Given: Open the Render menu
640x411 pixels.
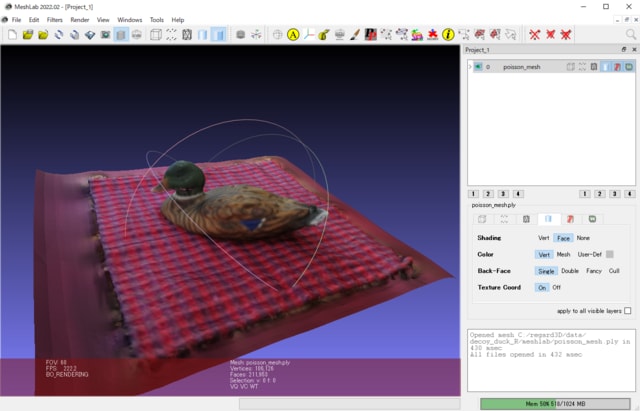Looking at the screenshot, I should 79,19.
